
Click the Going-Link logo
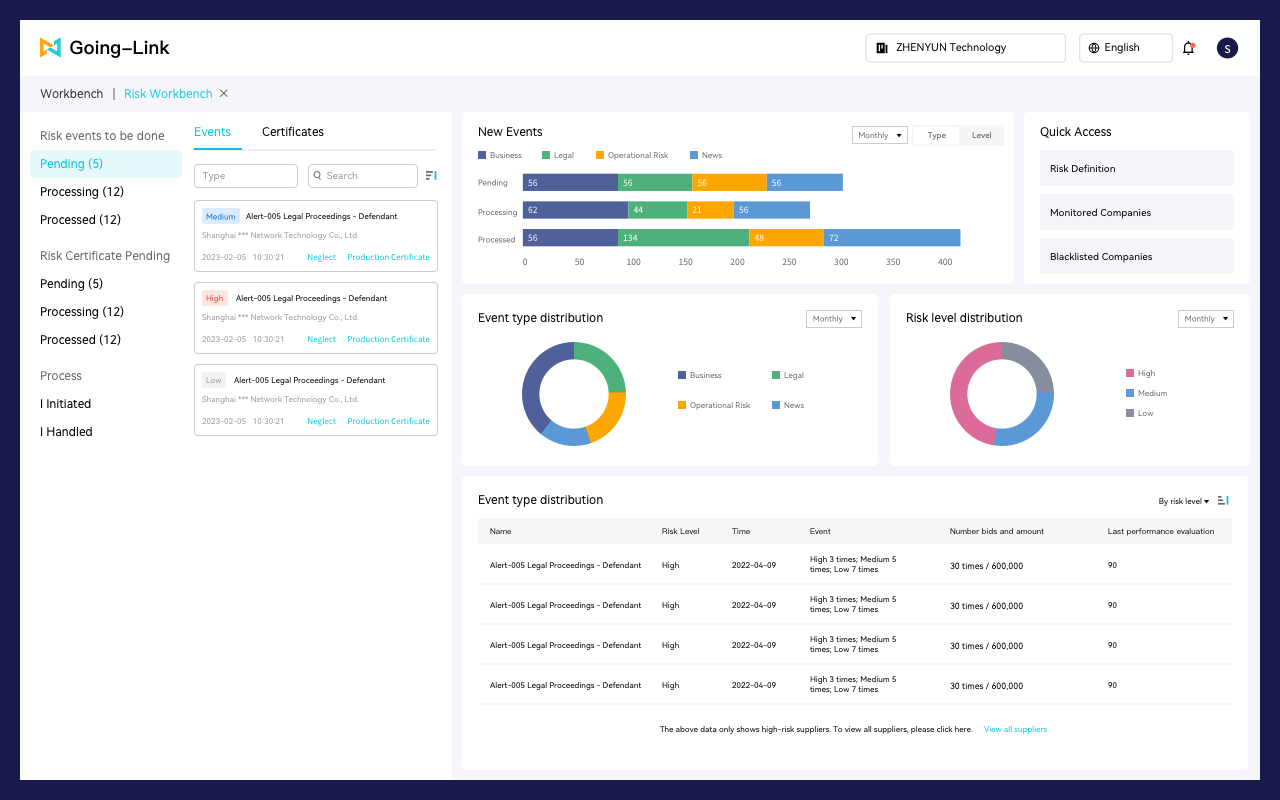pyautogui.click(x=105, y=47)
